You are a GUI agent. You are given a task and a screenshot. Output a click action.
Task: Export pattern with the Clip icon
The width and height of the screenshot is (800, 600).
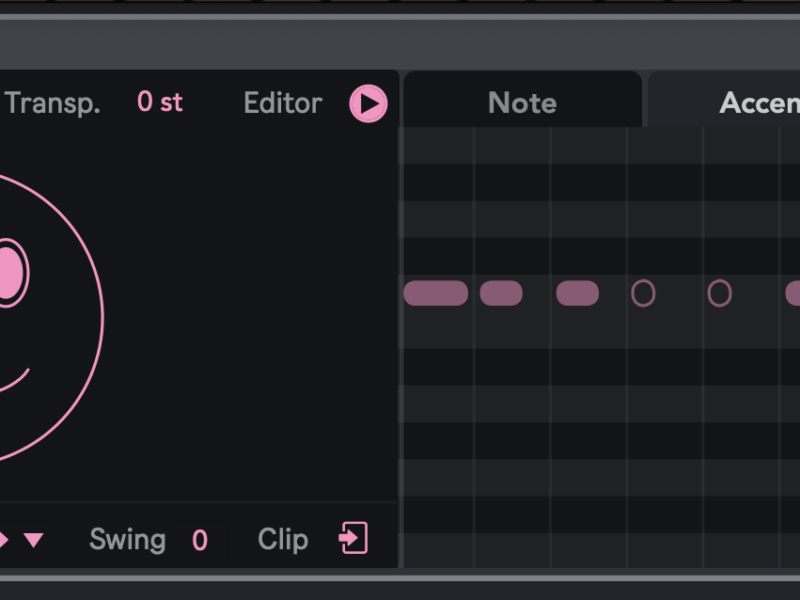[x=353, y=538]
